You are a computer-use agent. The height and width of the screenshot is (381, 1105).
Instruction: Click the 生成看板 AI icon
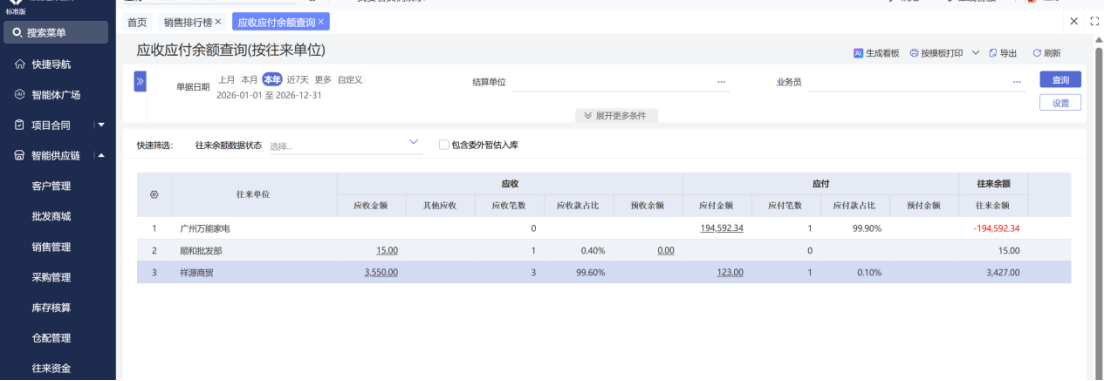click(x=858, y=53)
